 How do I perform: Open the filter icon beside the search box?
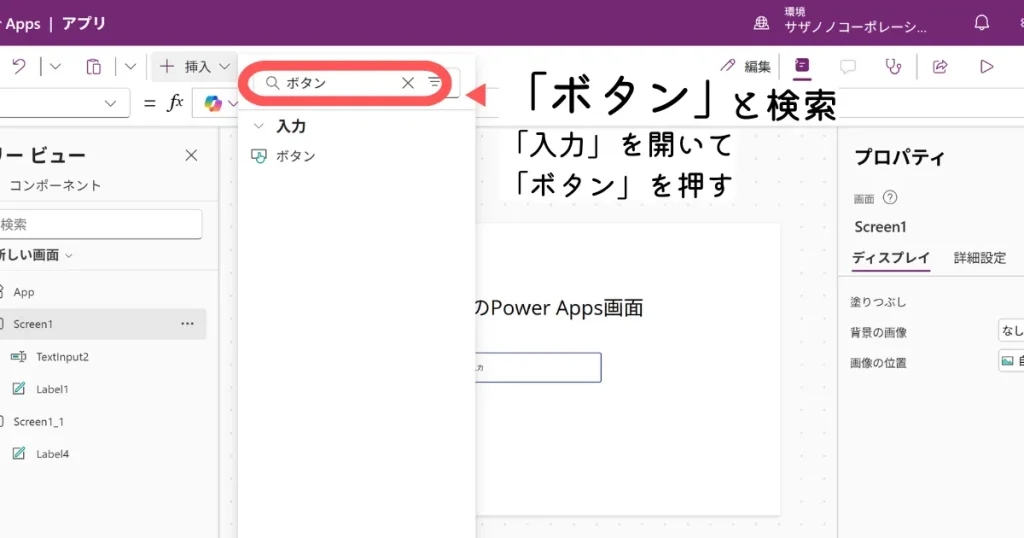(434, 83)
